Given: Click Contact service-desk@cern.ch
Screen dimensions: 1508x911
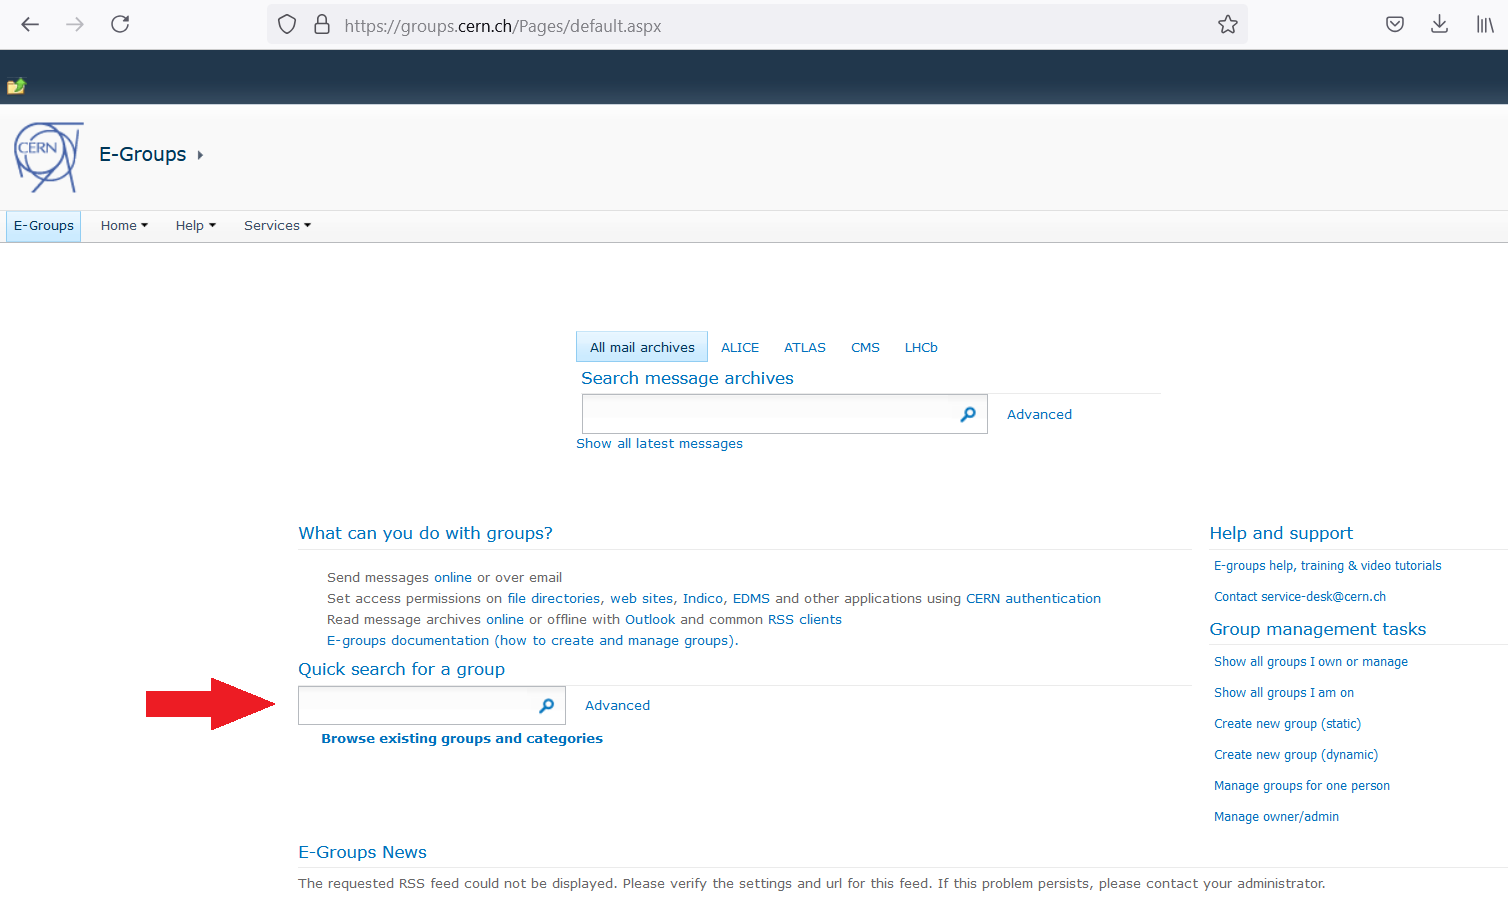Looking at the screenshot, I should pos(1300,597).
